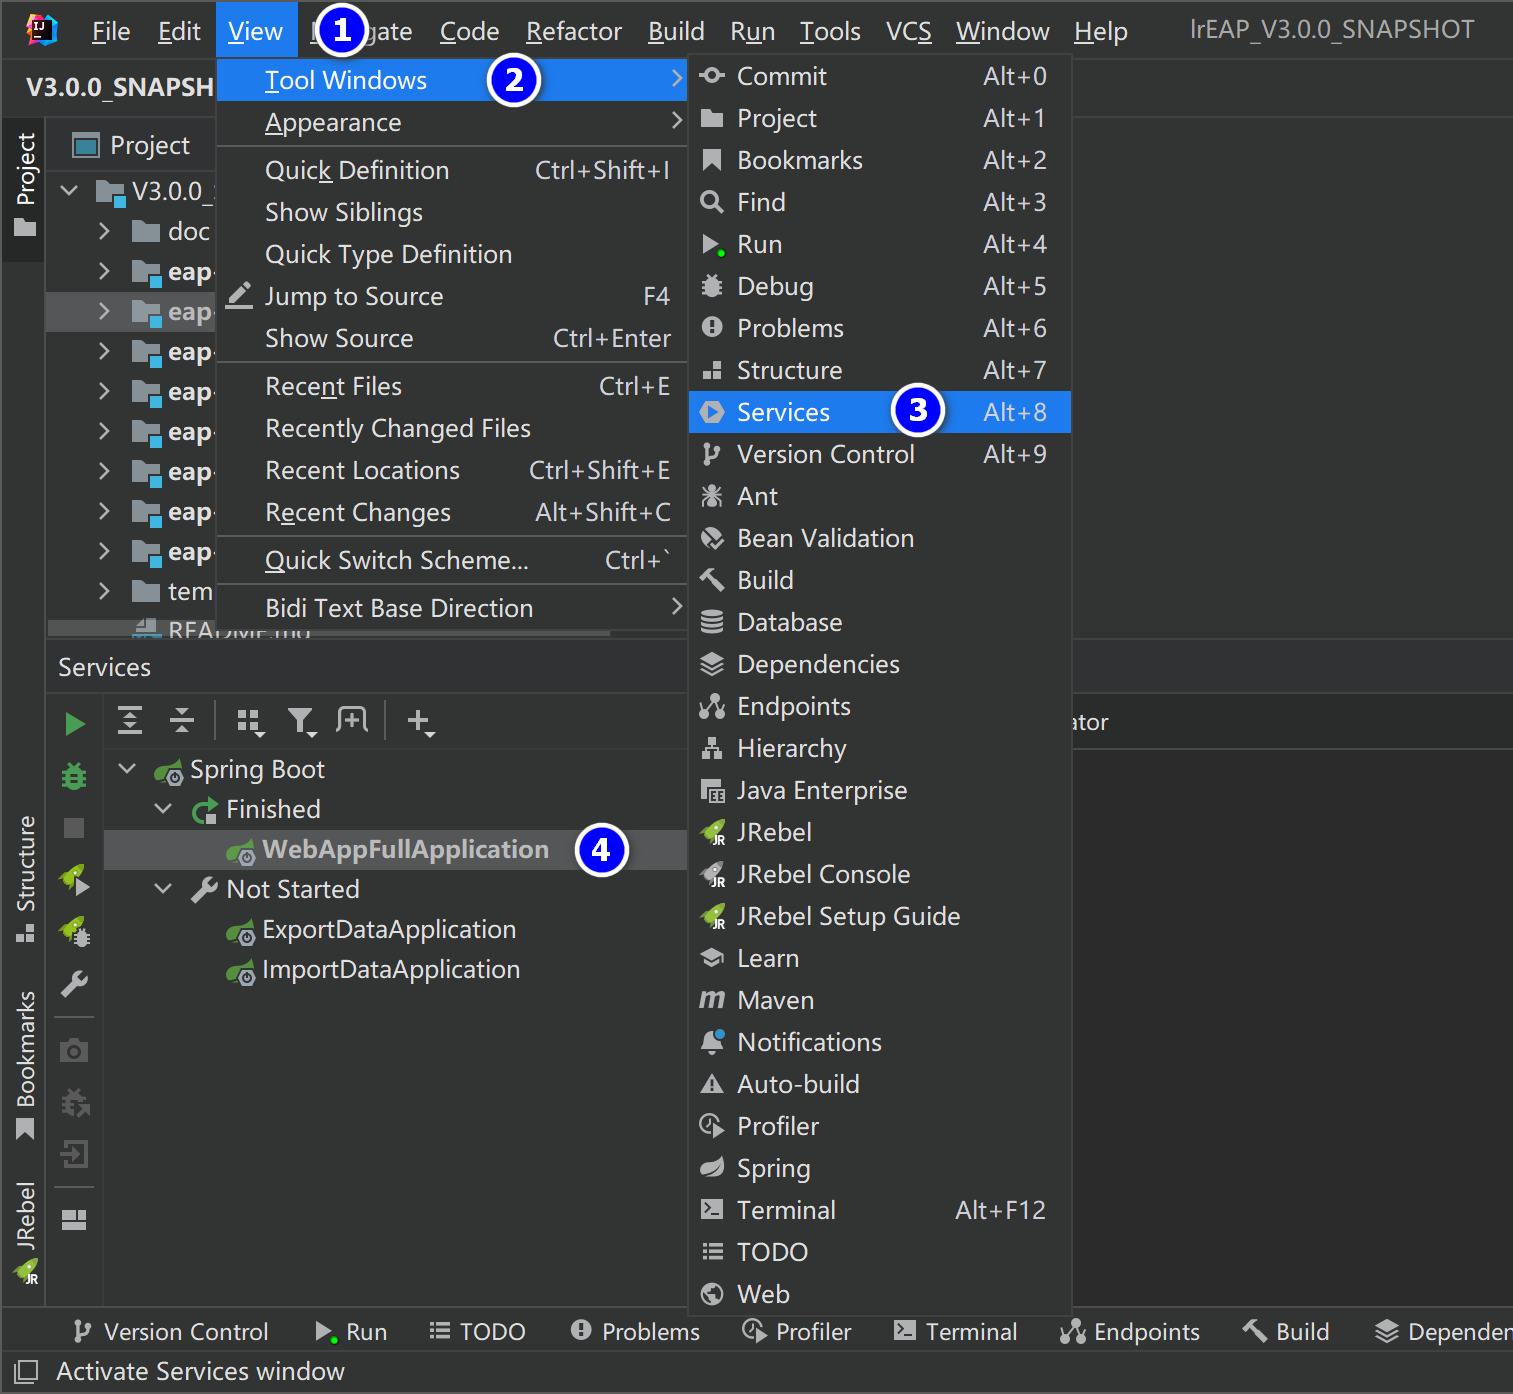1513x1394 pixels.
Task: Open the Profiler tab in bottom bar
Action: (x=797, y=1331)
